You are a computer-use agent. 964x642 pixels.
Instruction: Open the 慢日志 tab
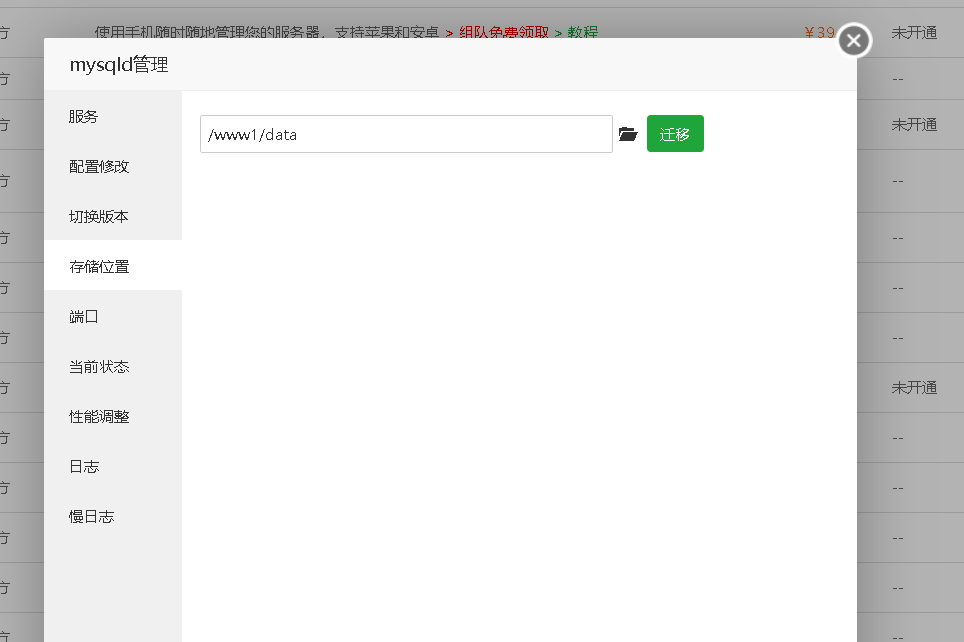coord(113,517)
